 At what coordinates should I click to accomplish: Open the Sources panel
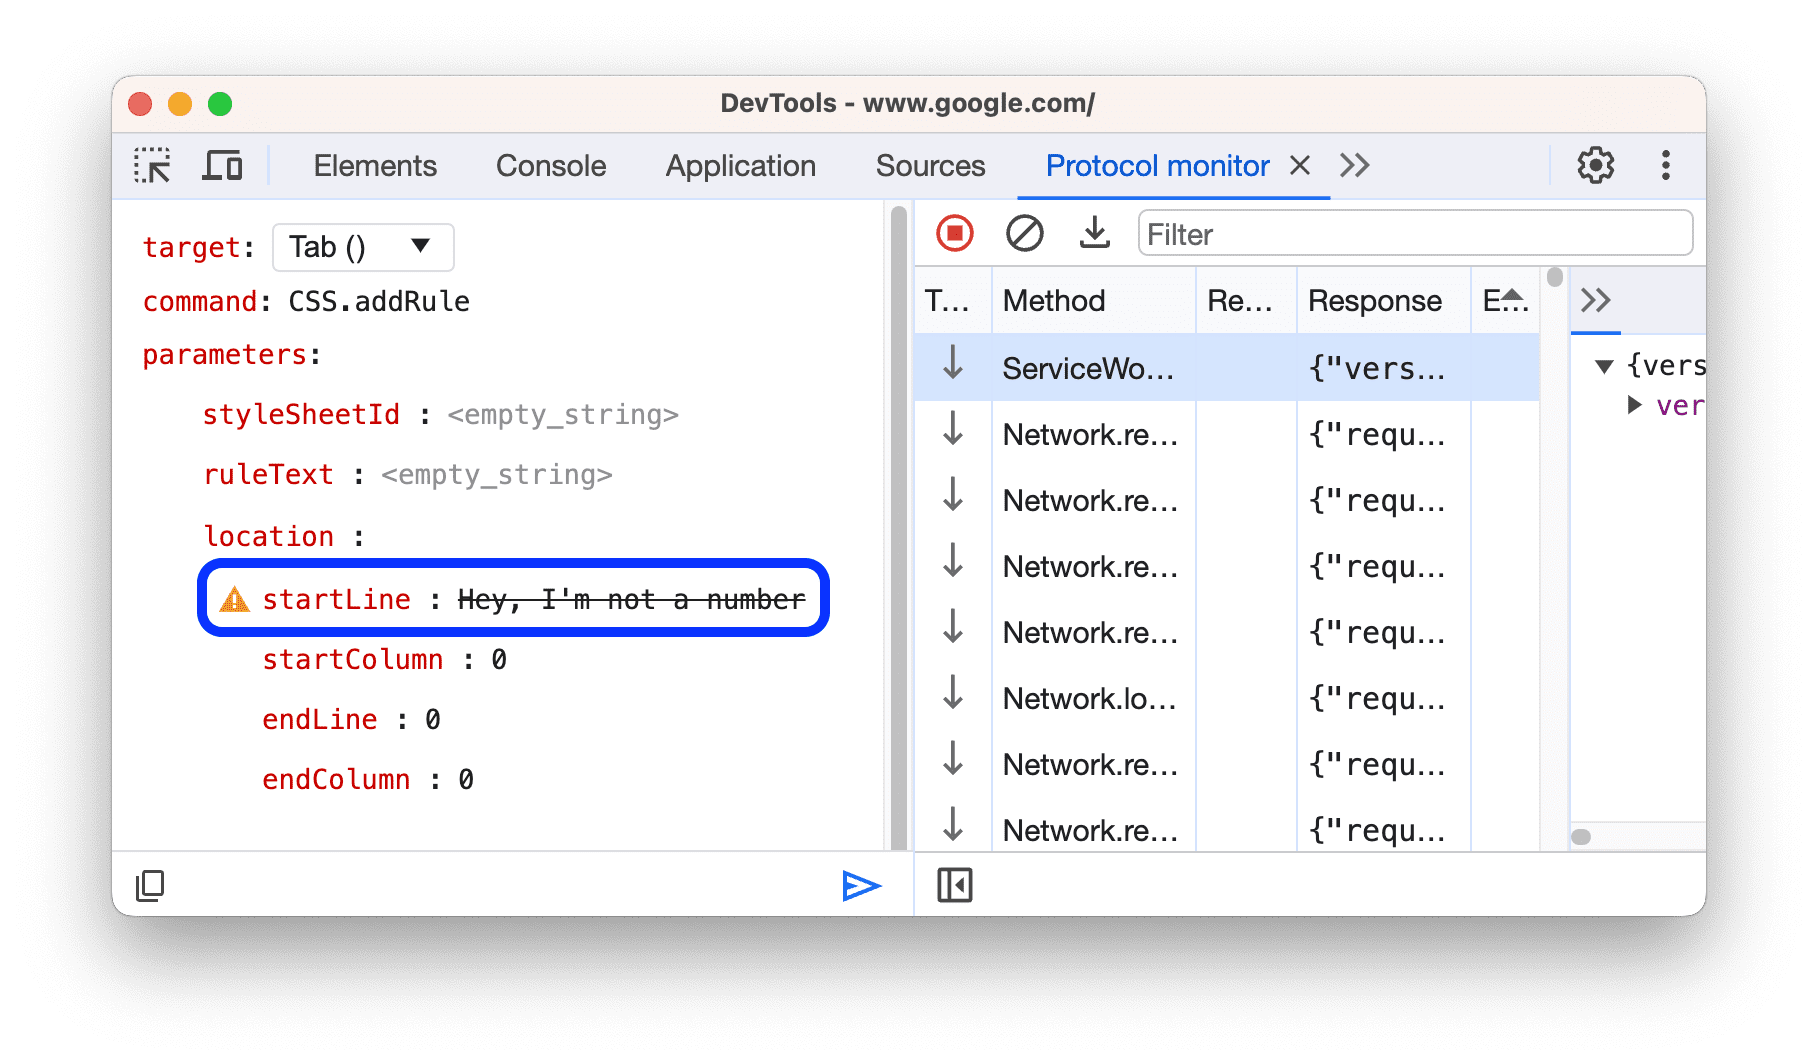[929, 166]
